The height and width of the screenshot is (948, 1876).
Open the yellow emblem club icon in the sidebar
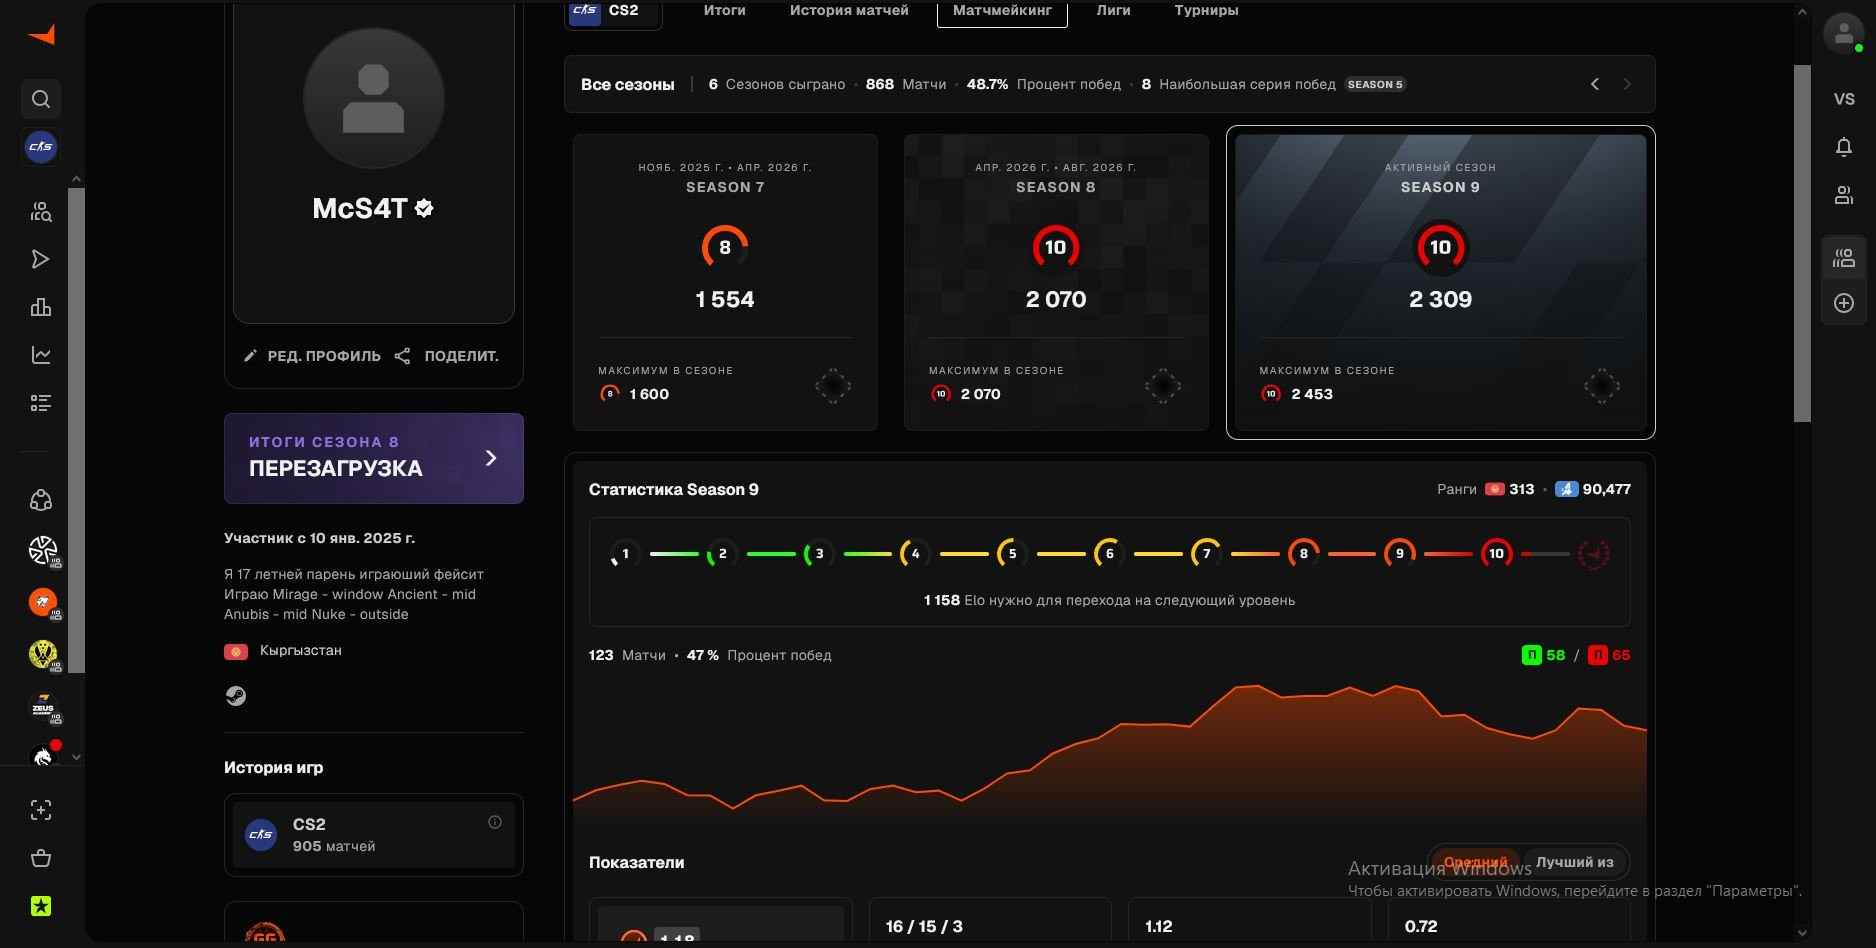[x=43, y=655]
